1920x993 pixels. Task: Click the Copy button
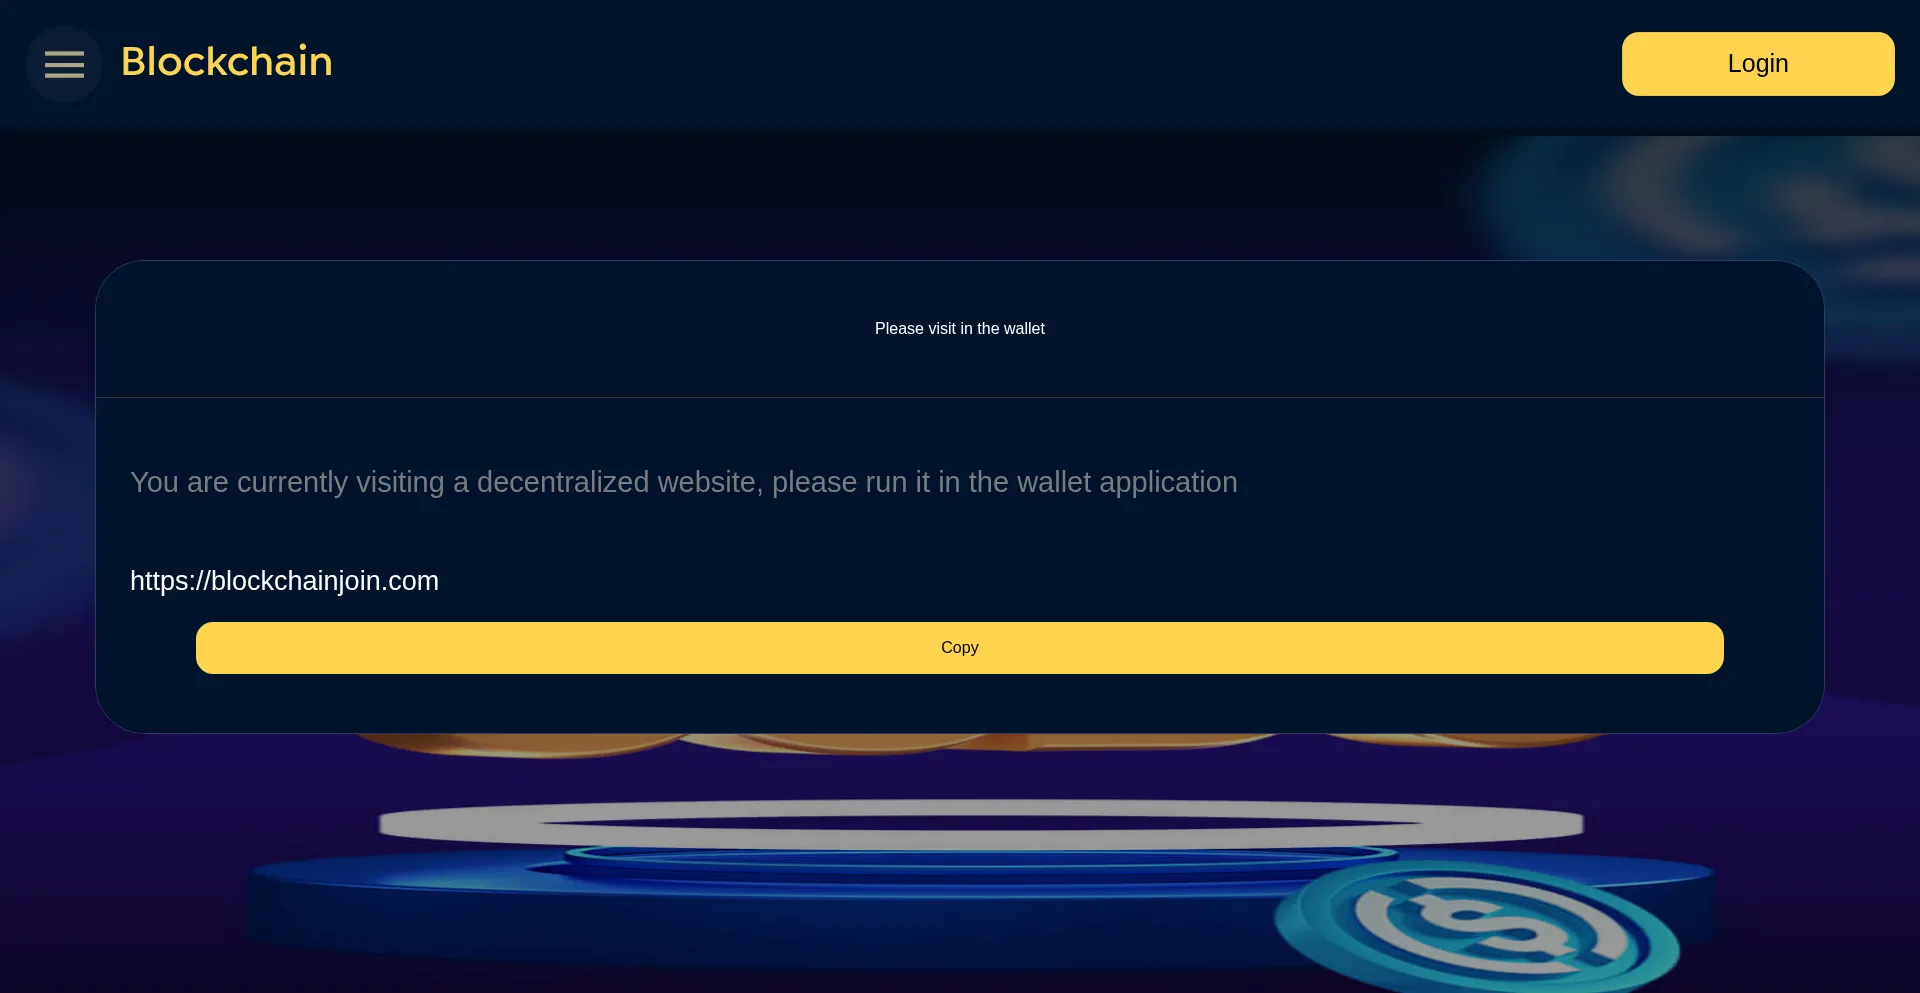[960, 648]
